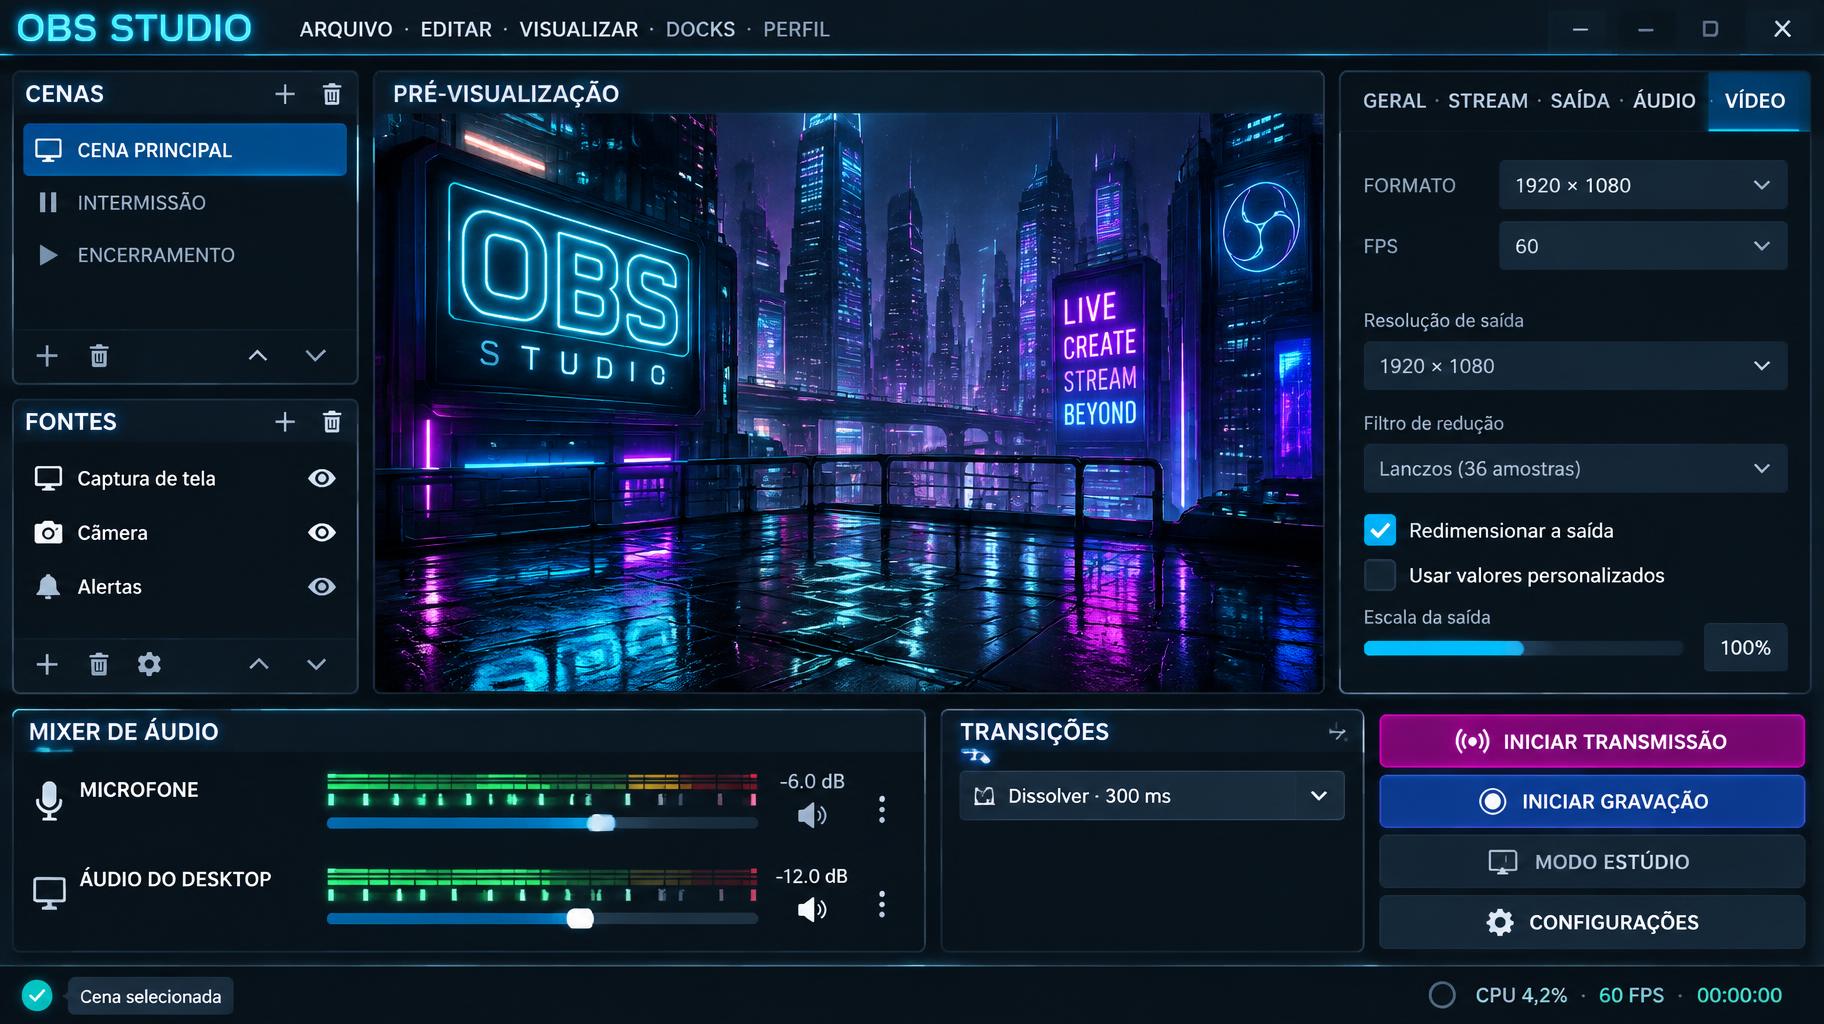Click the Áudio do Desktop monitor icon

click(49, 892)
